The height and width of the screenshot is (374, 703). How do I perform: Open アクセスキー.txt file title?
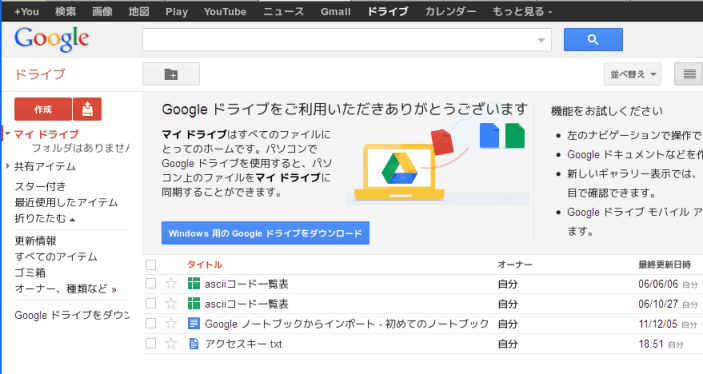243,344
